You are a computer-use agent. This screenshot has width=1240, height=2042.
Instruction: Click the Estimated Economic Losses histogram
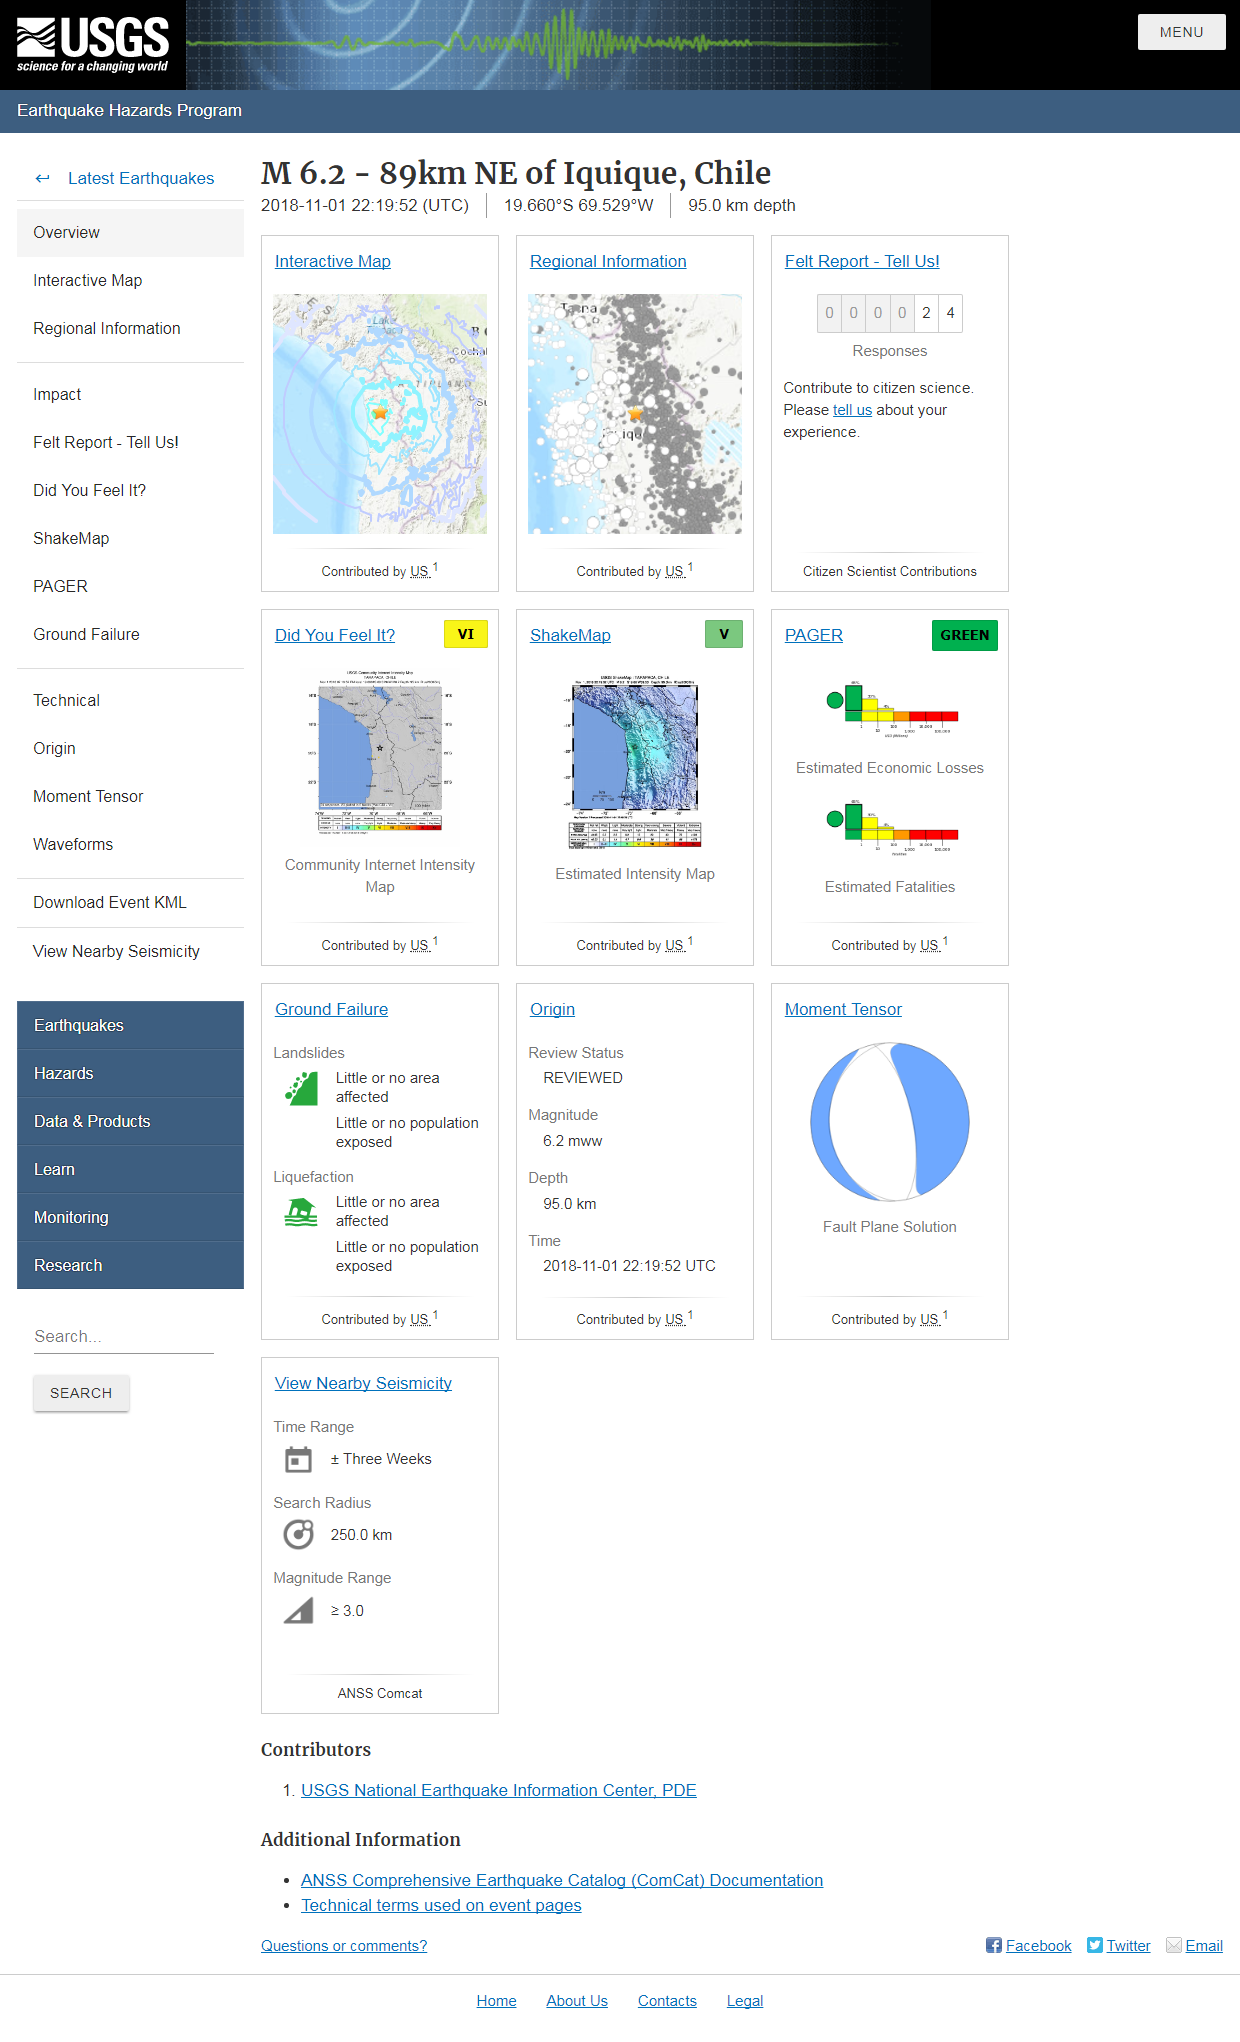(x=890, y=708)
